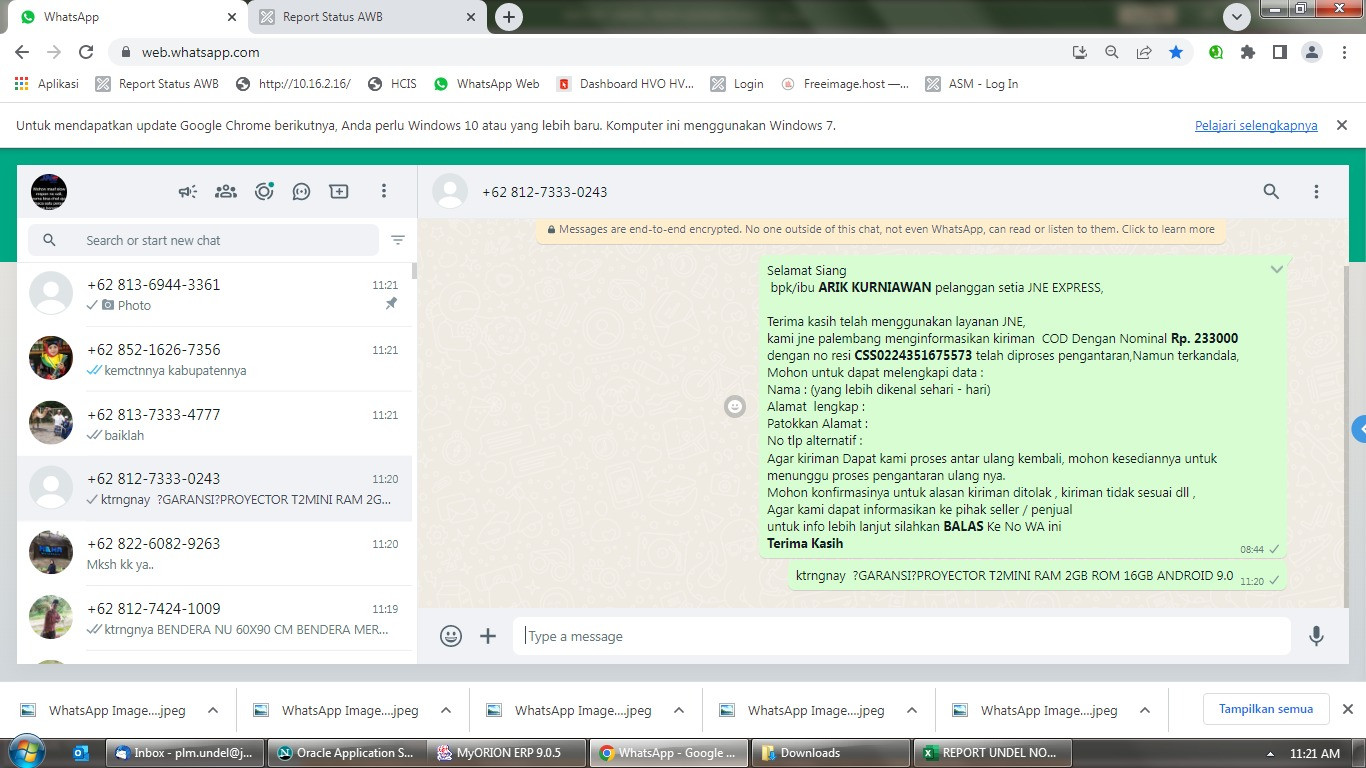Screen dimensions: 1366x768
Task: Open message options chevron on green bubble
Action: [1277, 270]
